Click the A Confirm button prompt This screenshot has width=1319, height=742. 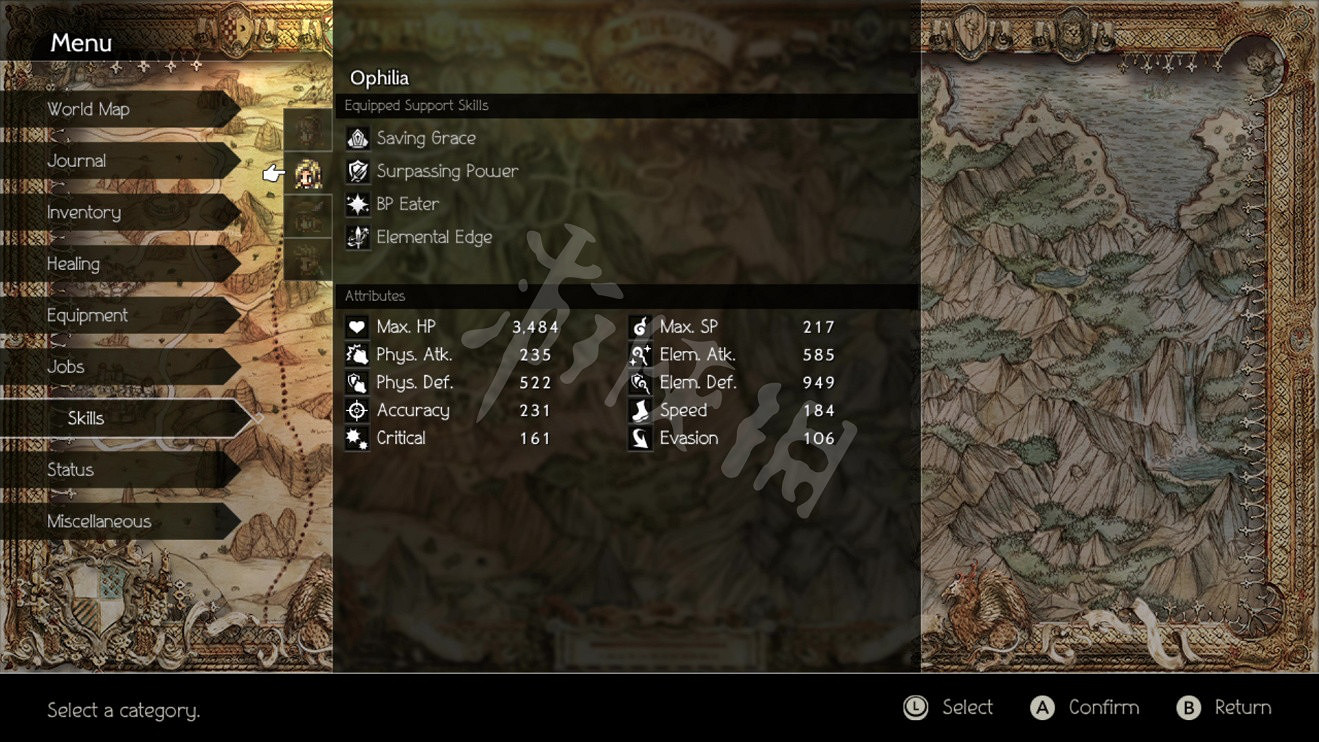[1085, 708]
